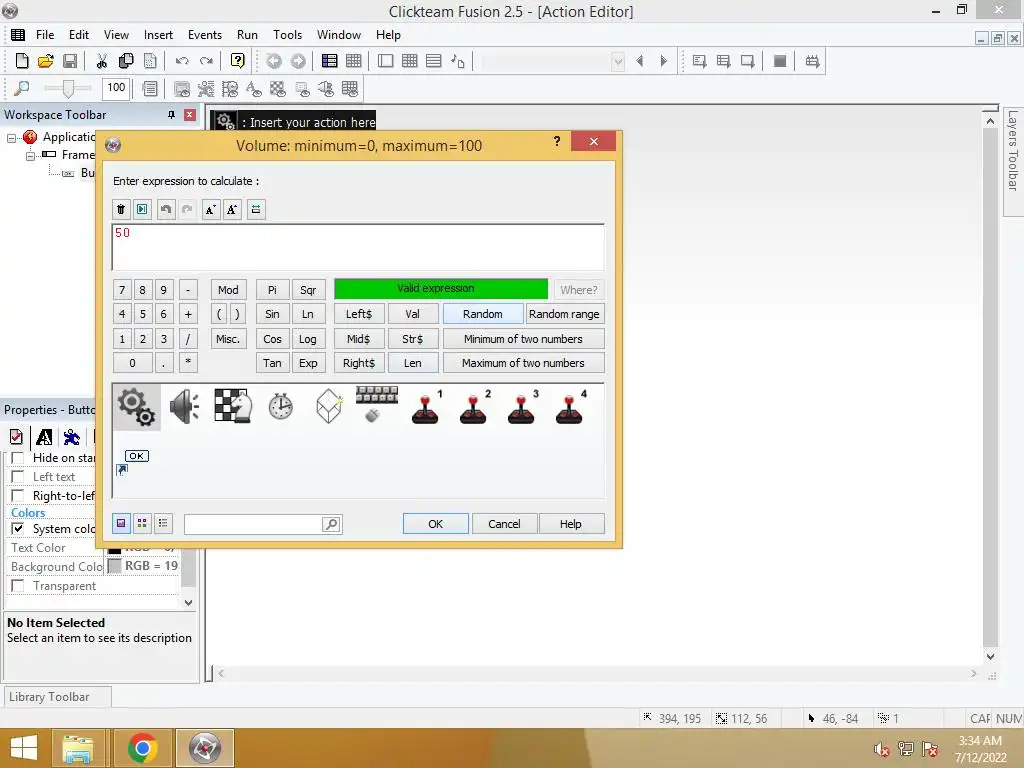1024x768 pixels.
Task: Click the dialog Help button
Action: [x=571, y=524]
